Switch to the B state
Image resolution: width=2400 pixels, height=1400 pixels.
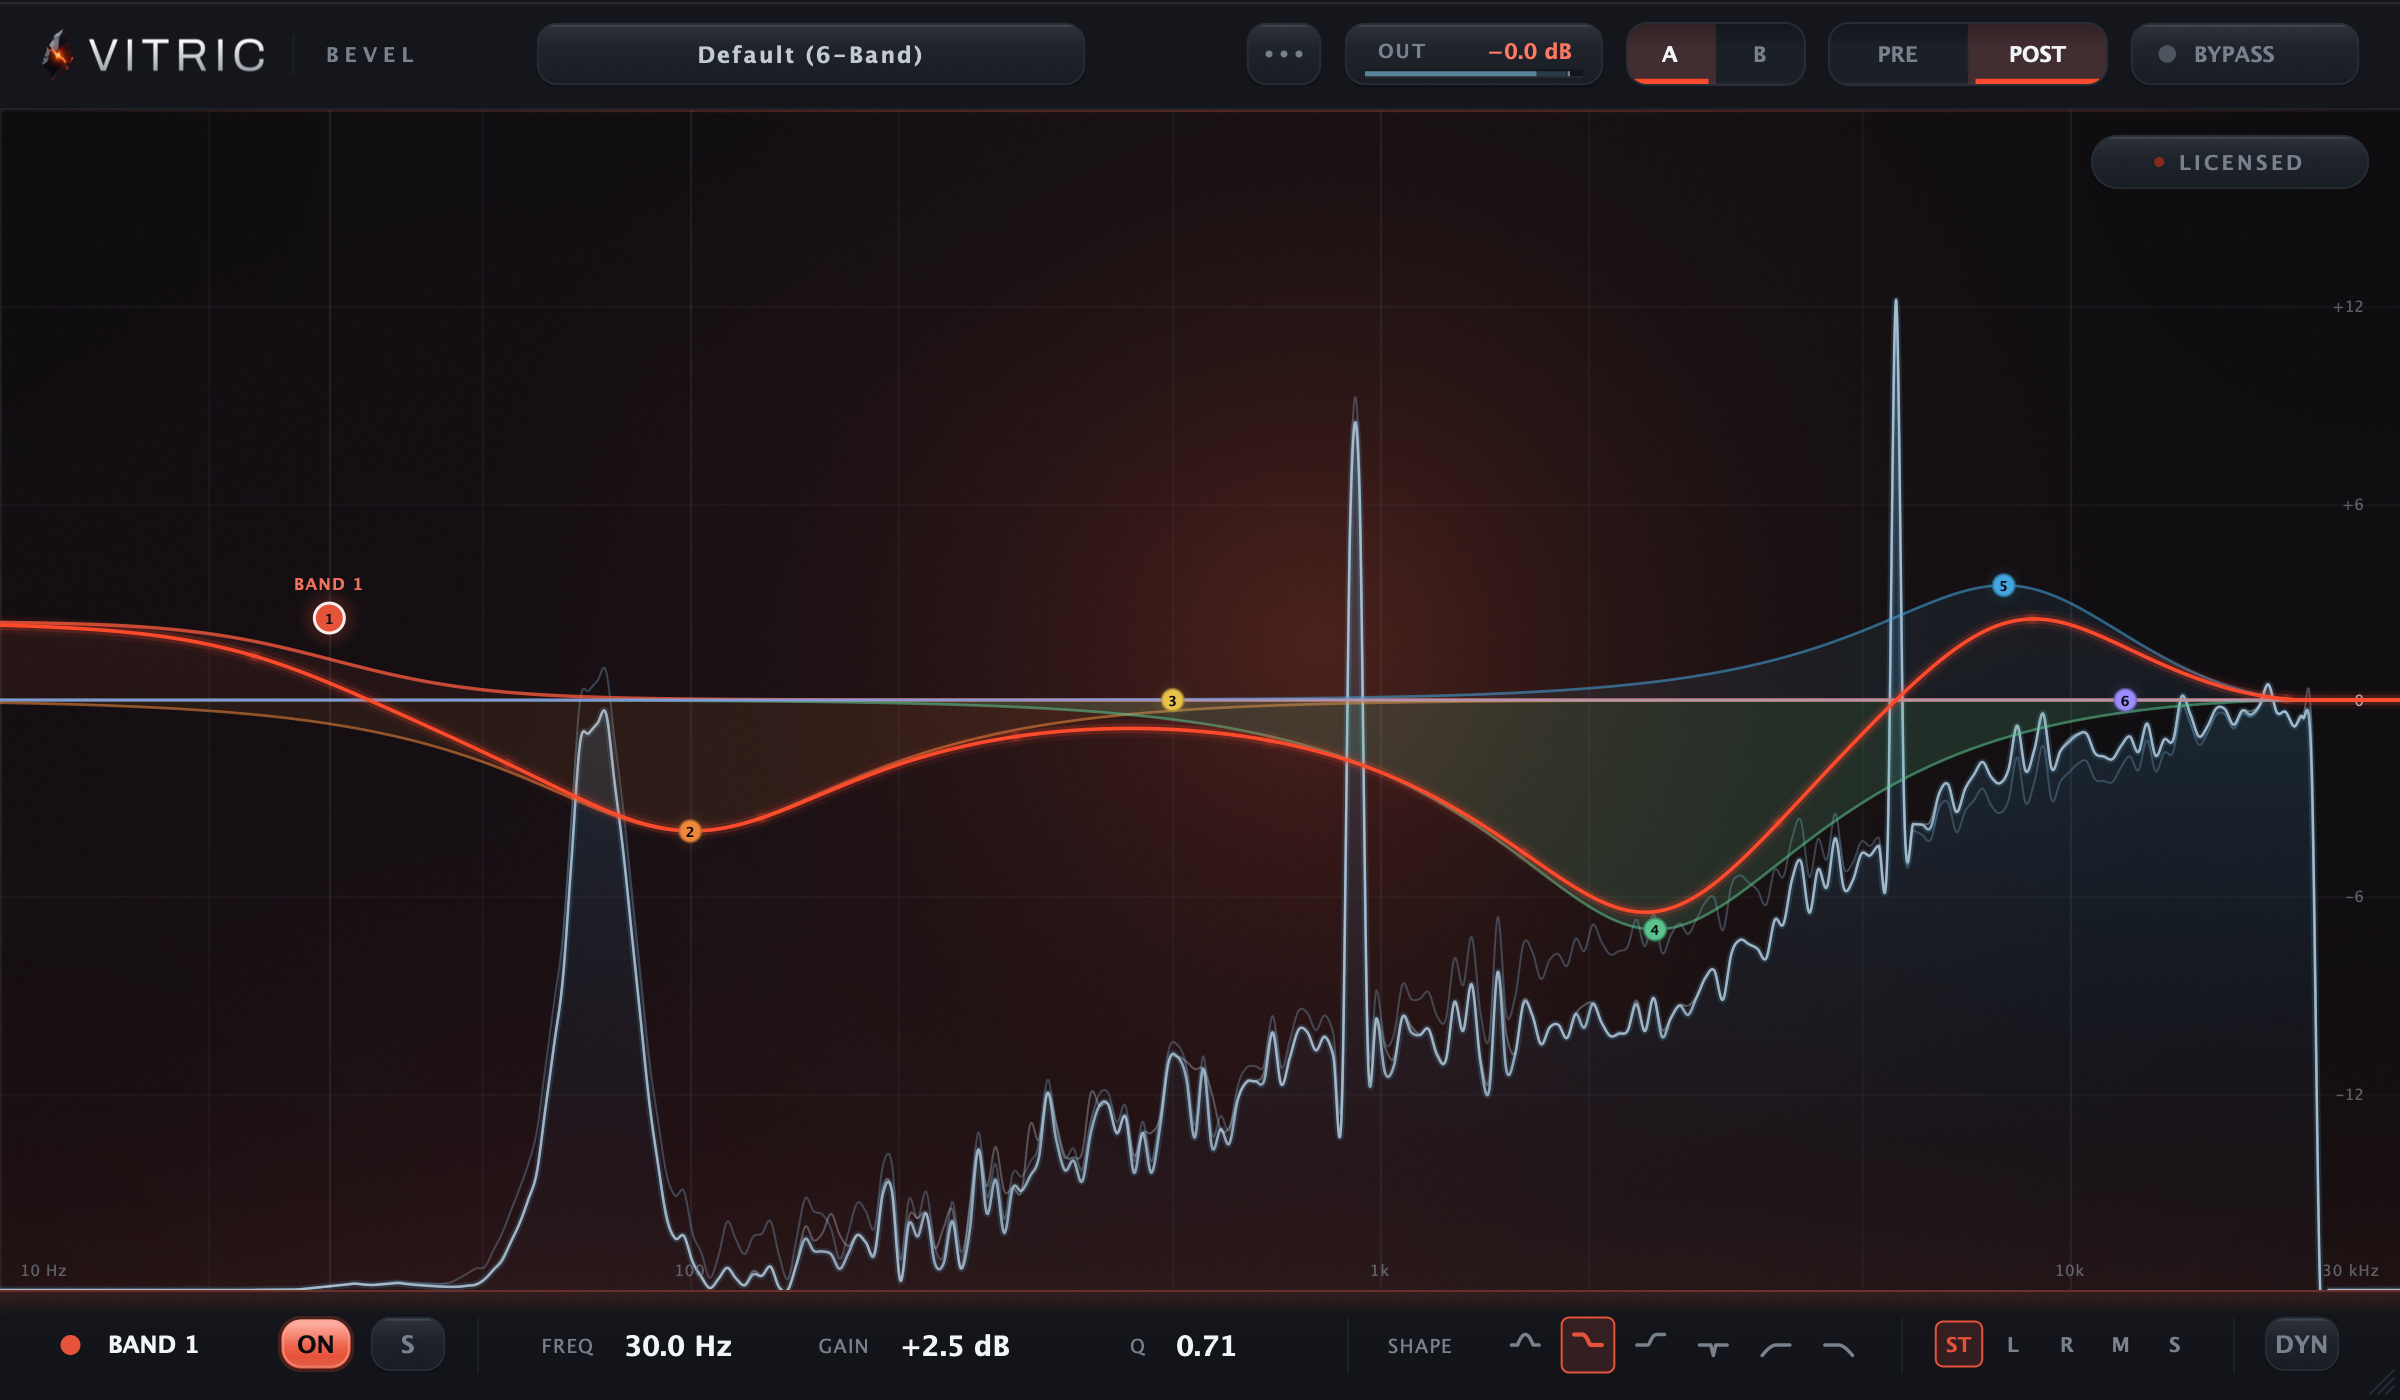coord(1760,54)
